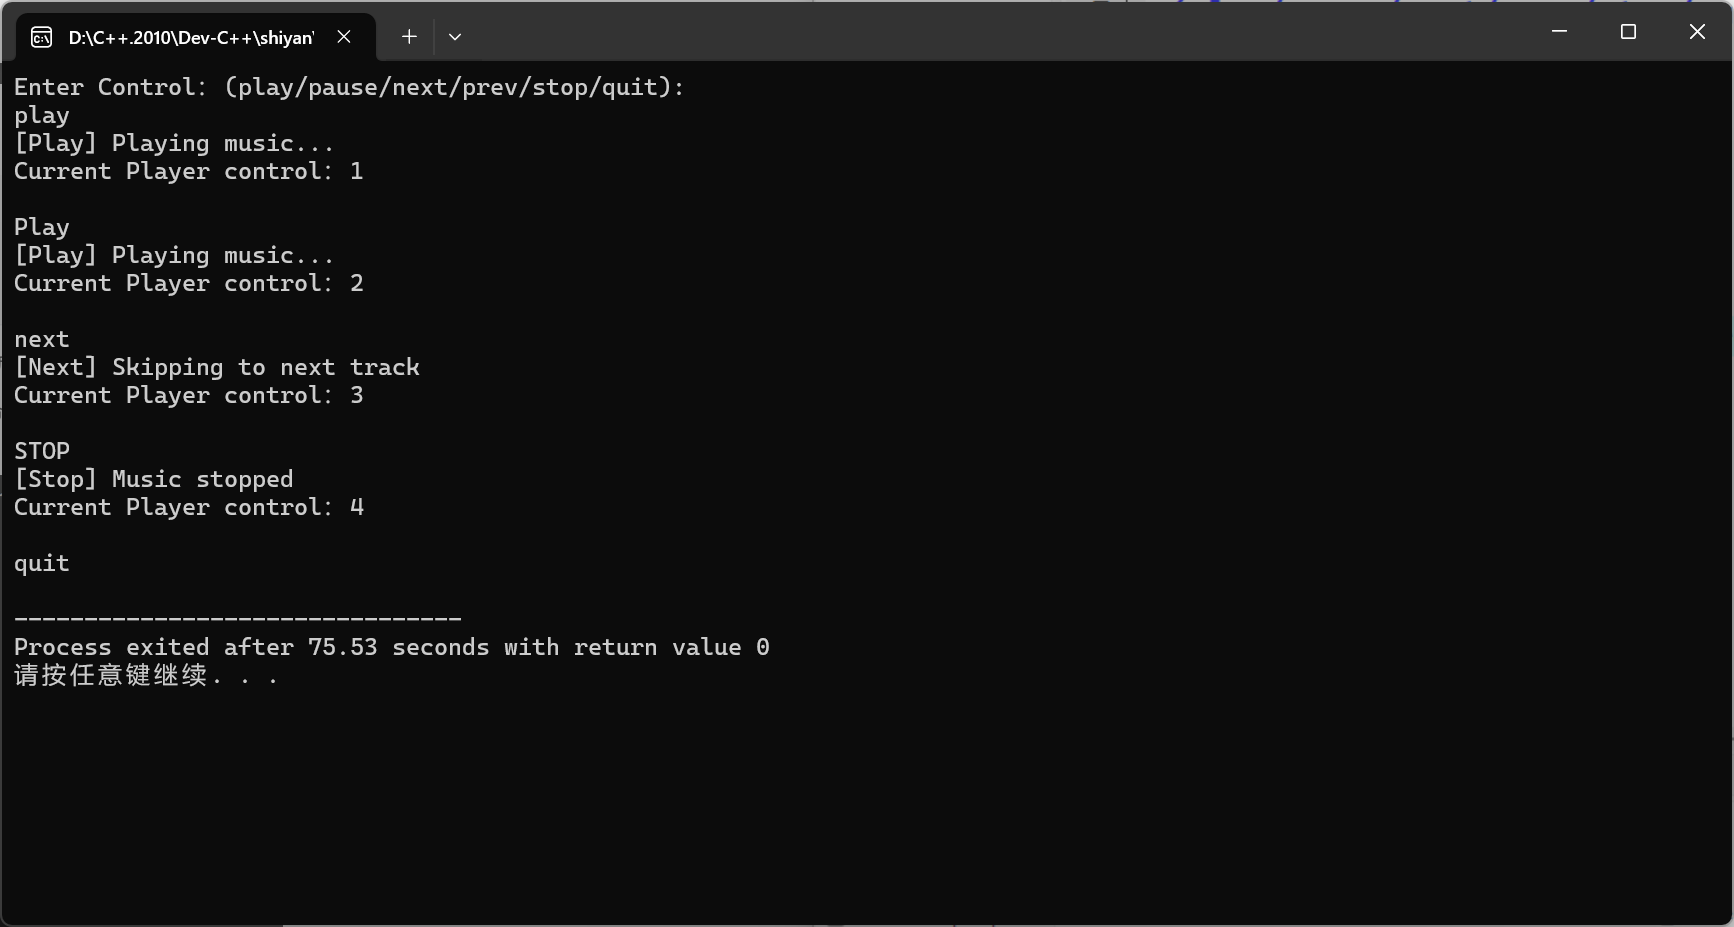
Task: Click the "Current Player control: 2" output line
Action: coord(188,283)
